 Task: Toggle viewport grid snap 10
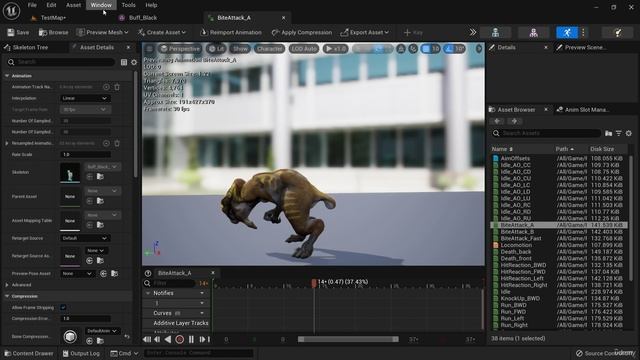tap(431, 49)
